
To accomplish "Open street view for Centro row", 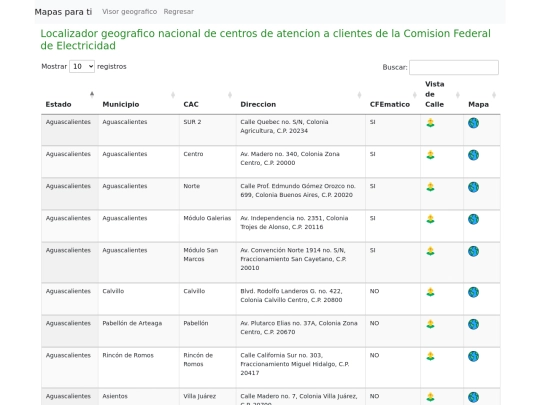I will (430, 155).
